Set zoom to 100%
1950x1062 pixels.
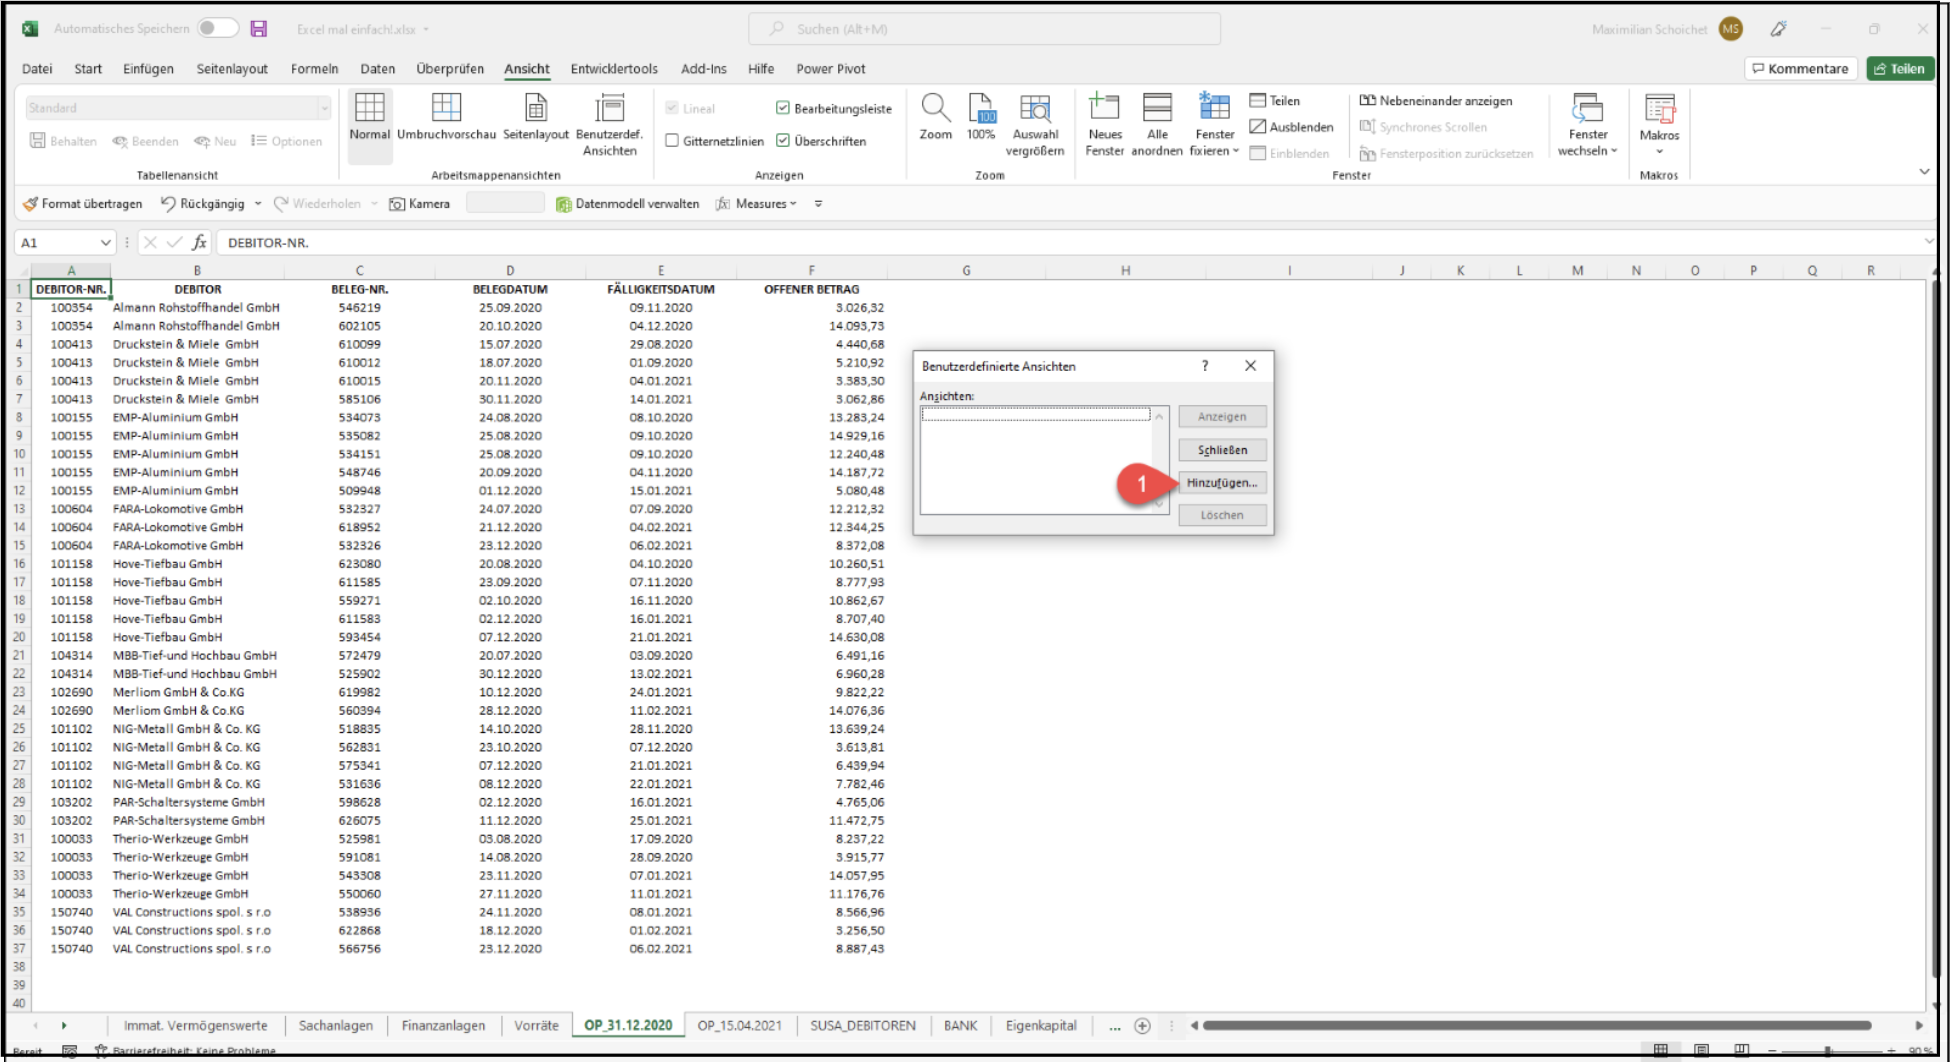click(x=981, y=116)
